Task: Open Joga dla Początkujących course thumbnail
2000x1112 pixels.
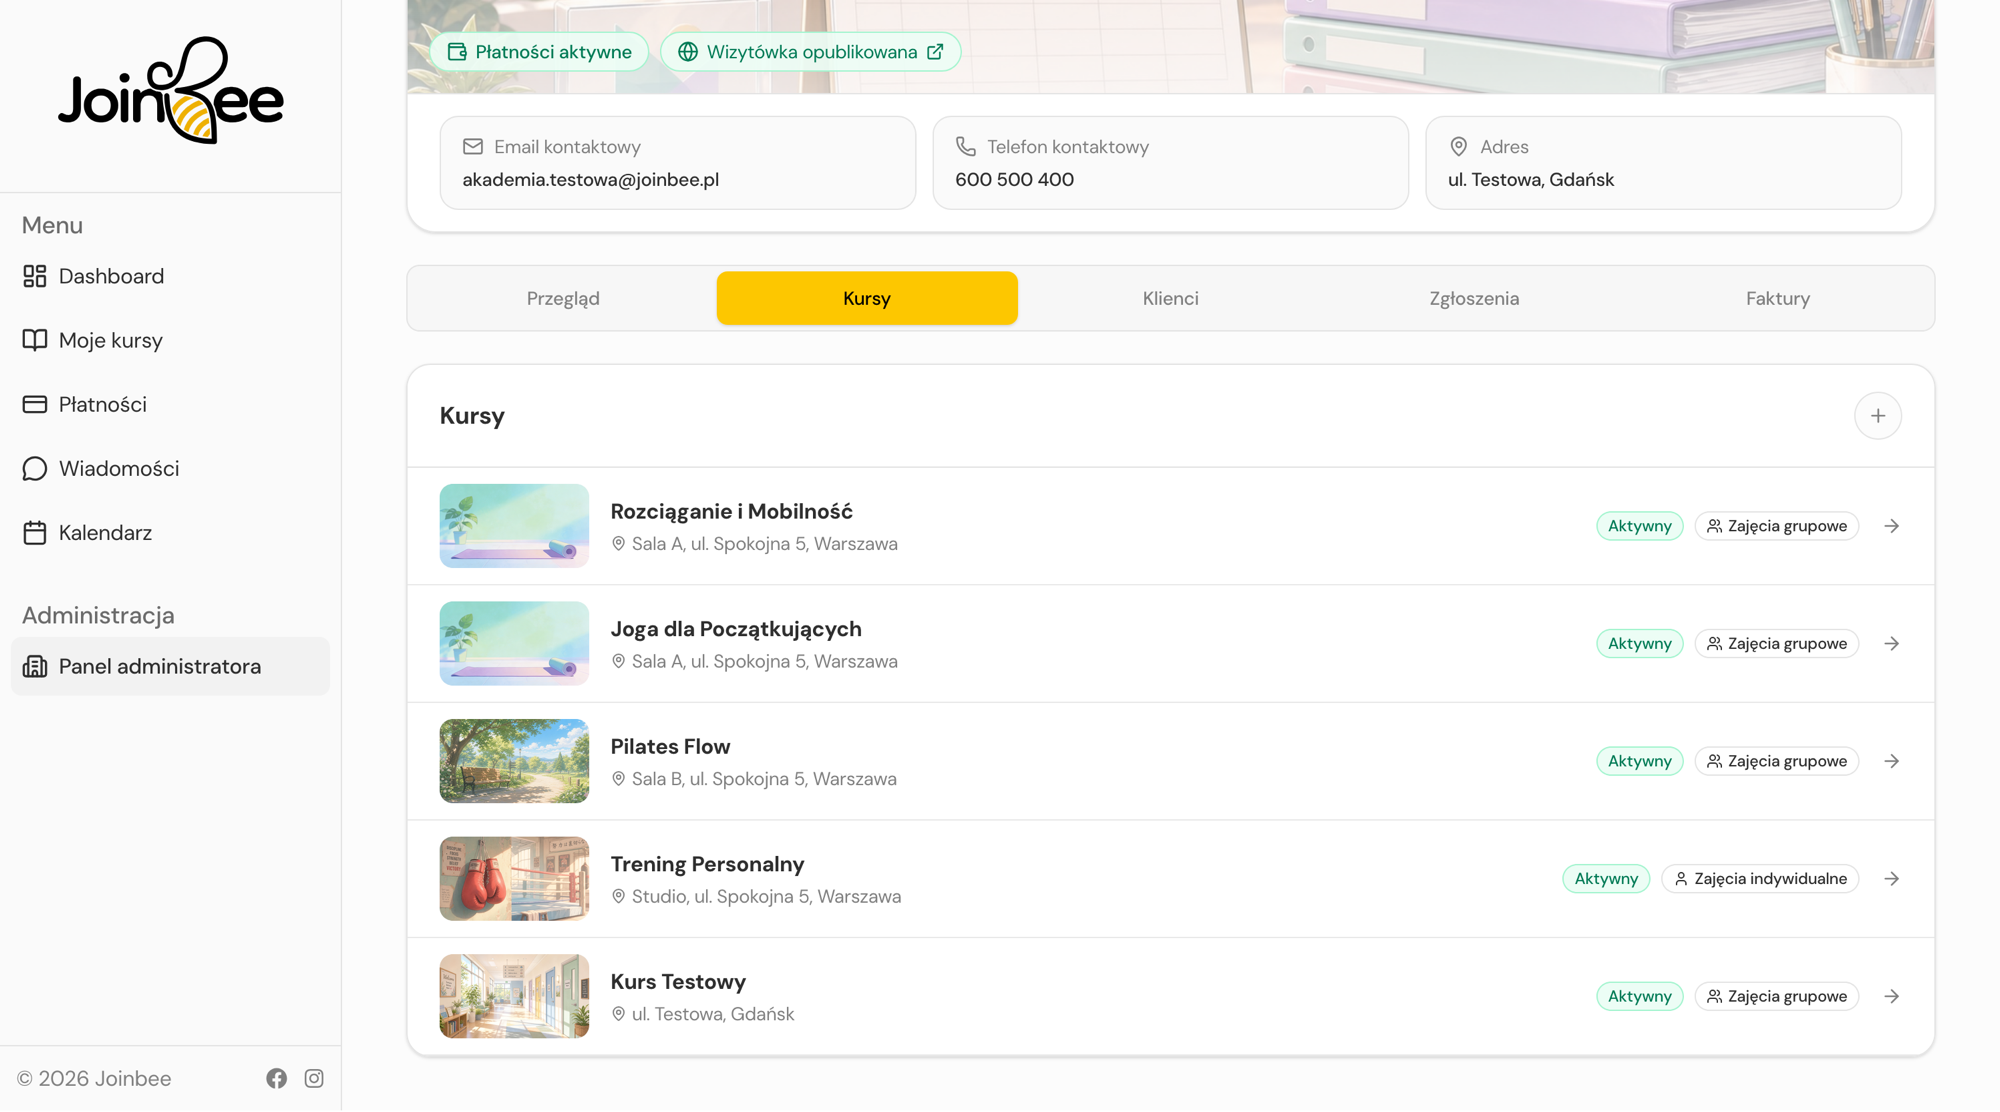Action: pyautogui.click(x=514, y=643)
